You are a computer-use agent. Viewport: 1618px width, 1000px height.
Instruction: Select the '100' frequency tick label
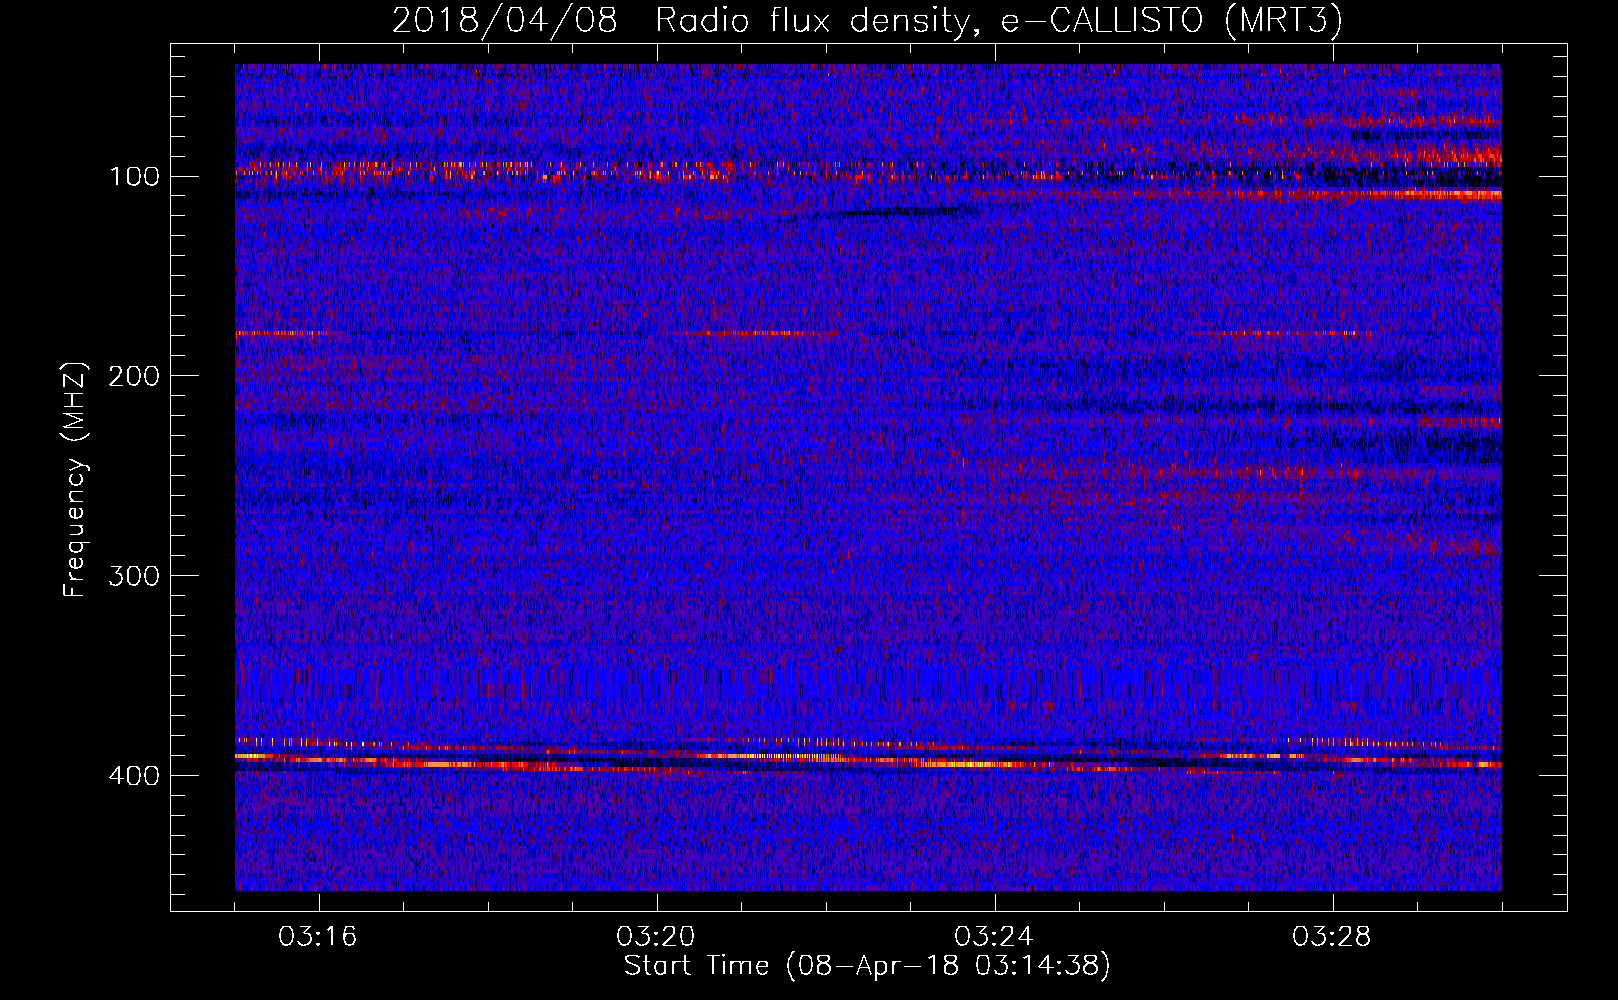tap(134, 177)
